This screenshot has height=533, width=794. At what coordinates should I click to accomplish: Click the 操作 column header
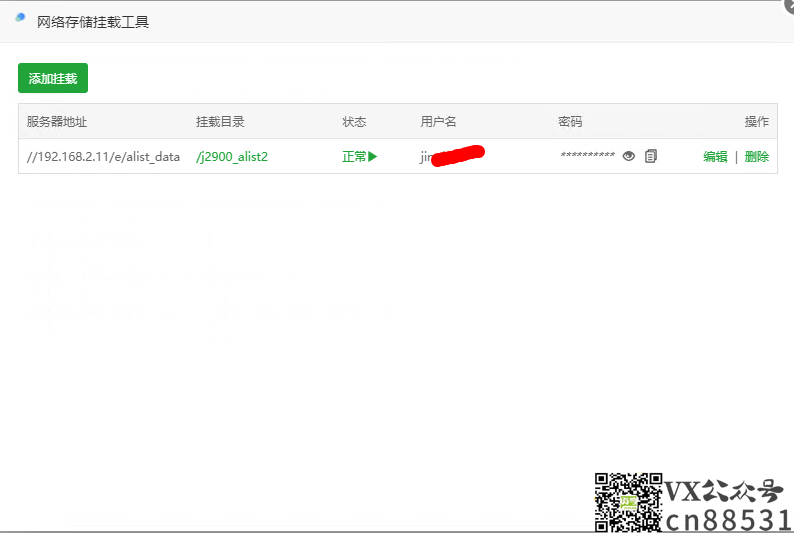(x=757, y=121)
